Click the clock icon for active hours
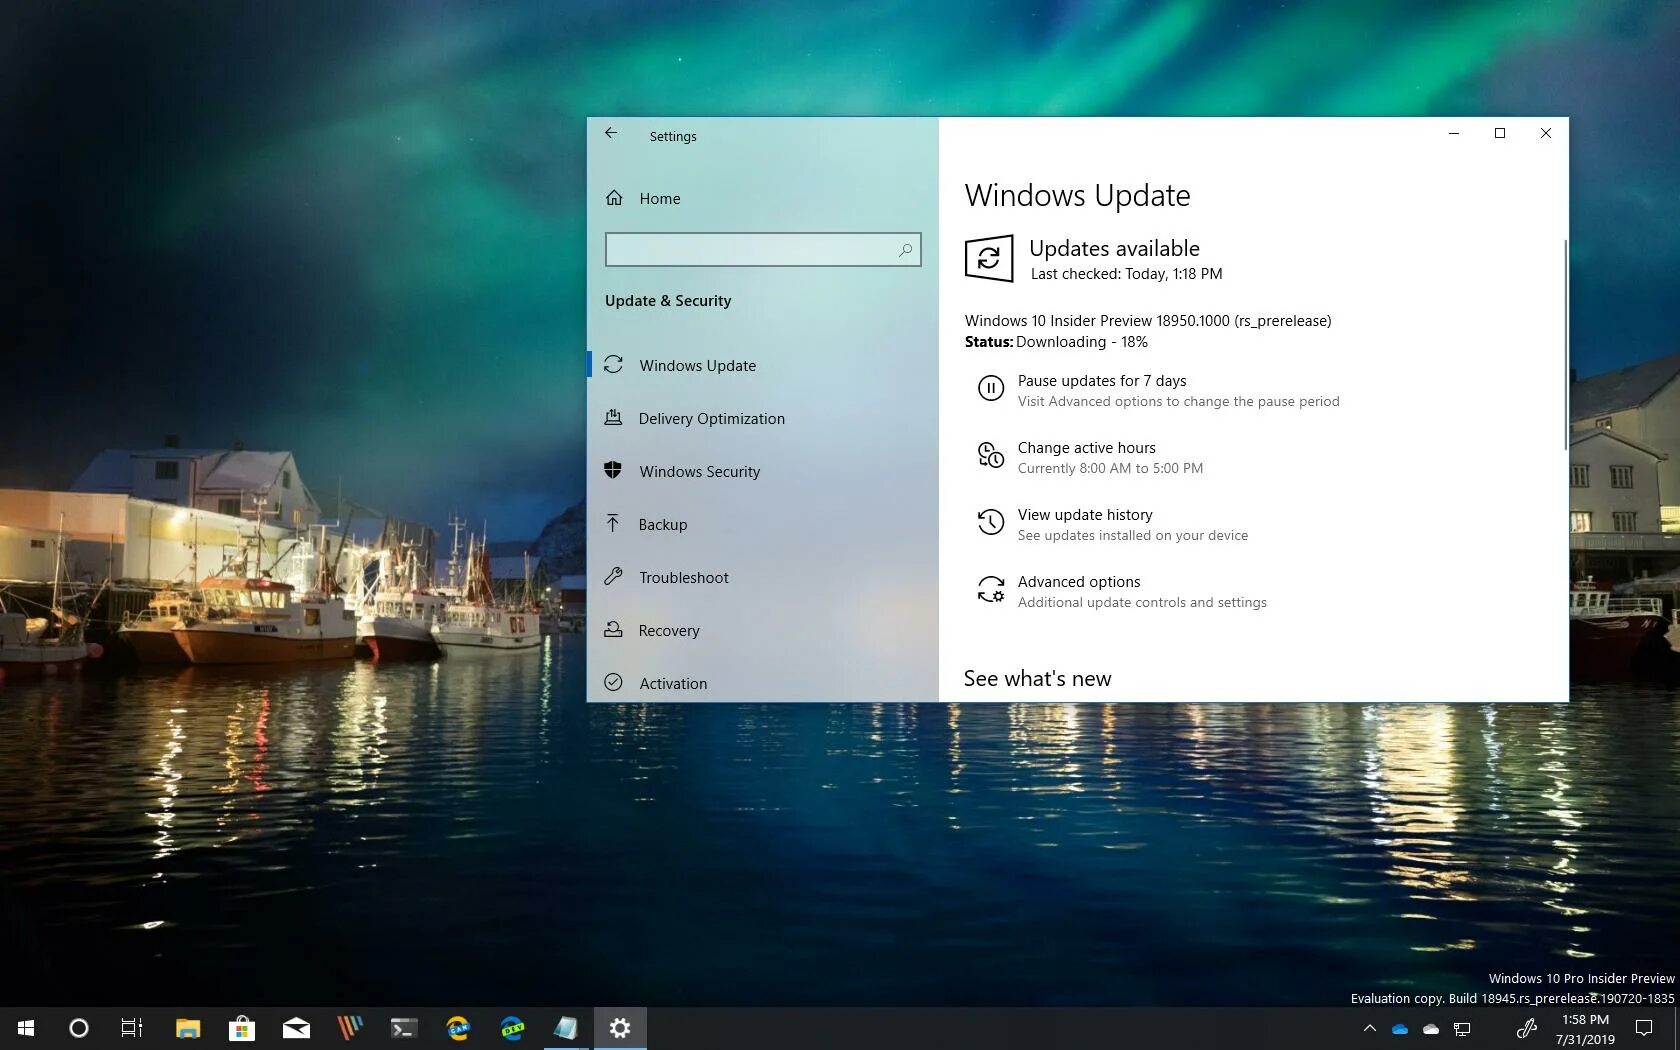1680x1050 pixels. coord(990,455)
